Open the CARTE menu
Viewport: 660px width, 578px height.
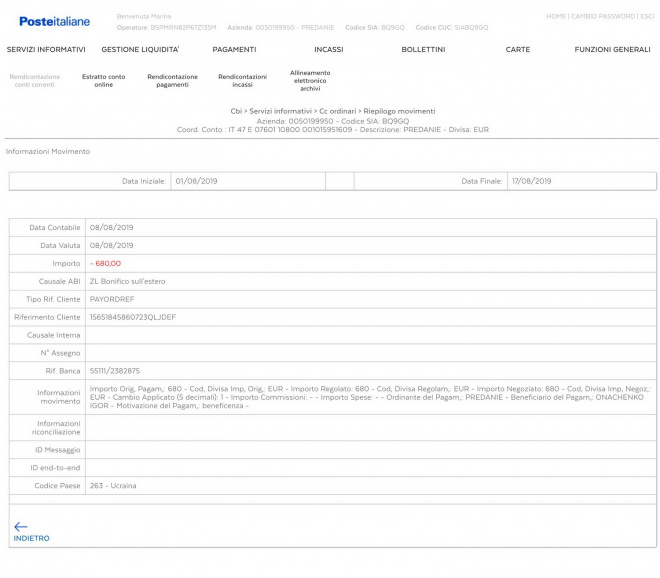517,49
